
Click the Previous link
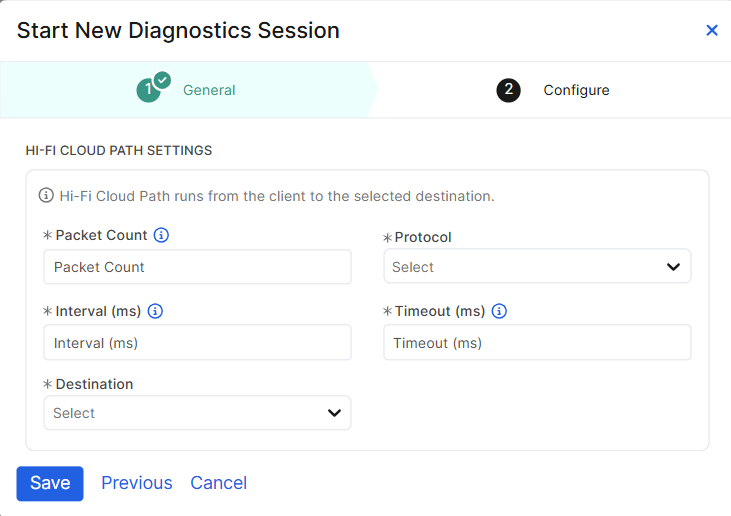pos(137,483)
